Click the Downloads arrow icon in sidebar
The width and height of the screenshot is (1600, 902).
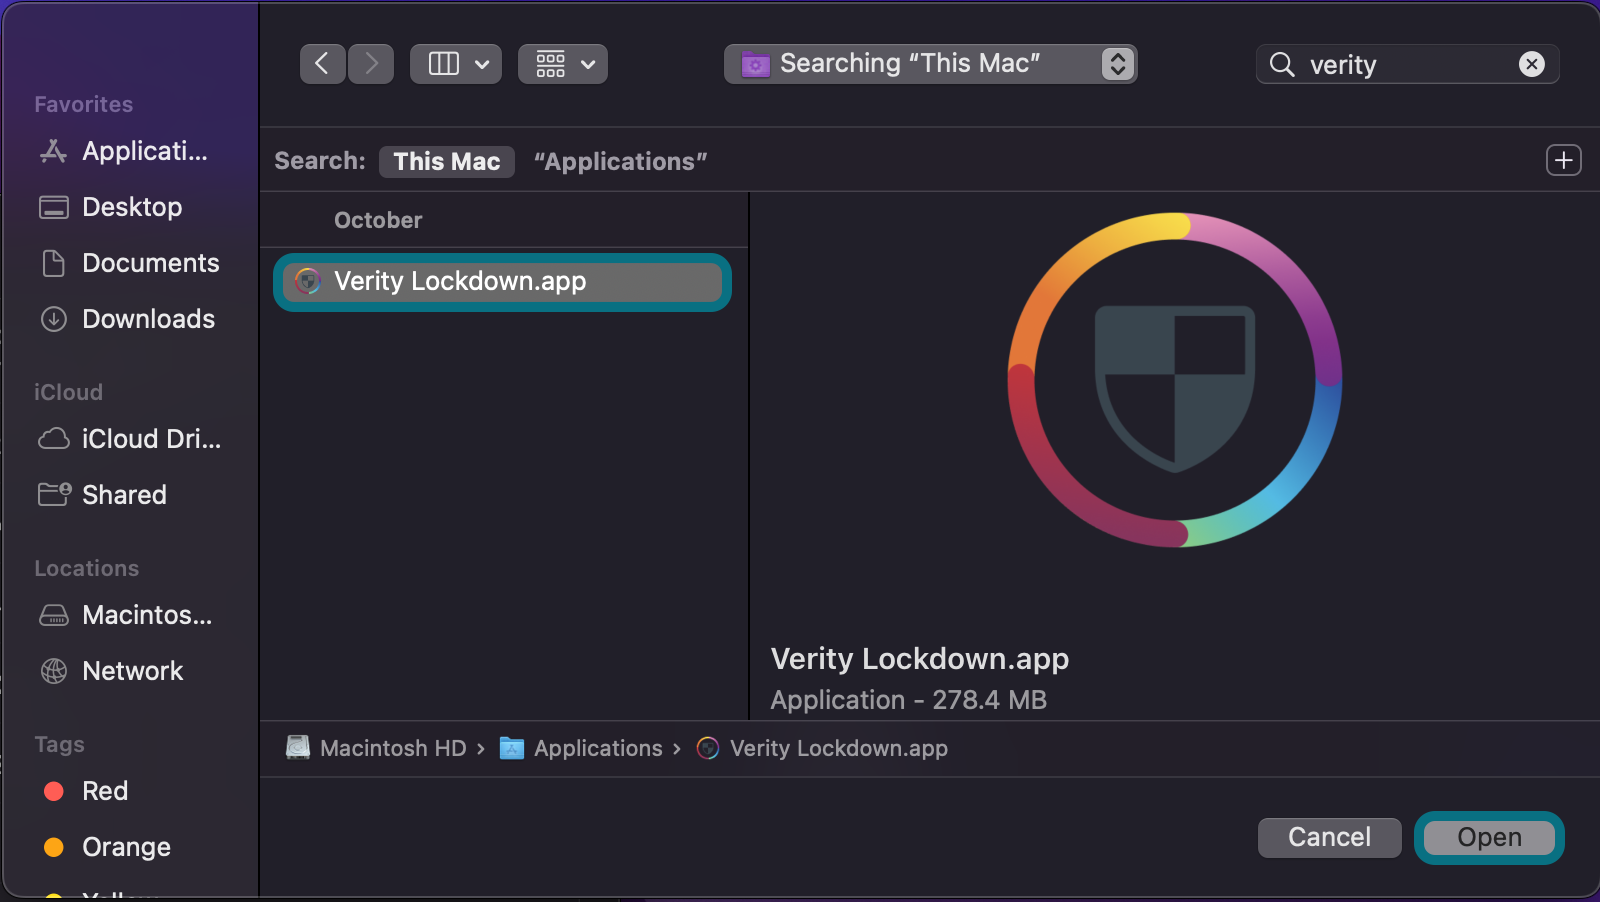(x=53, y=319)
